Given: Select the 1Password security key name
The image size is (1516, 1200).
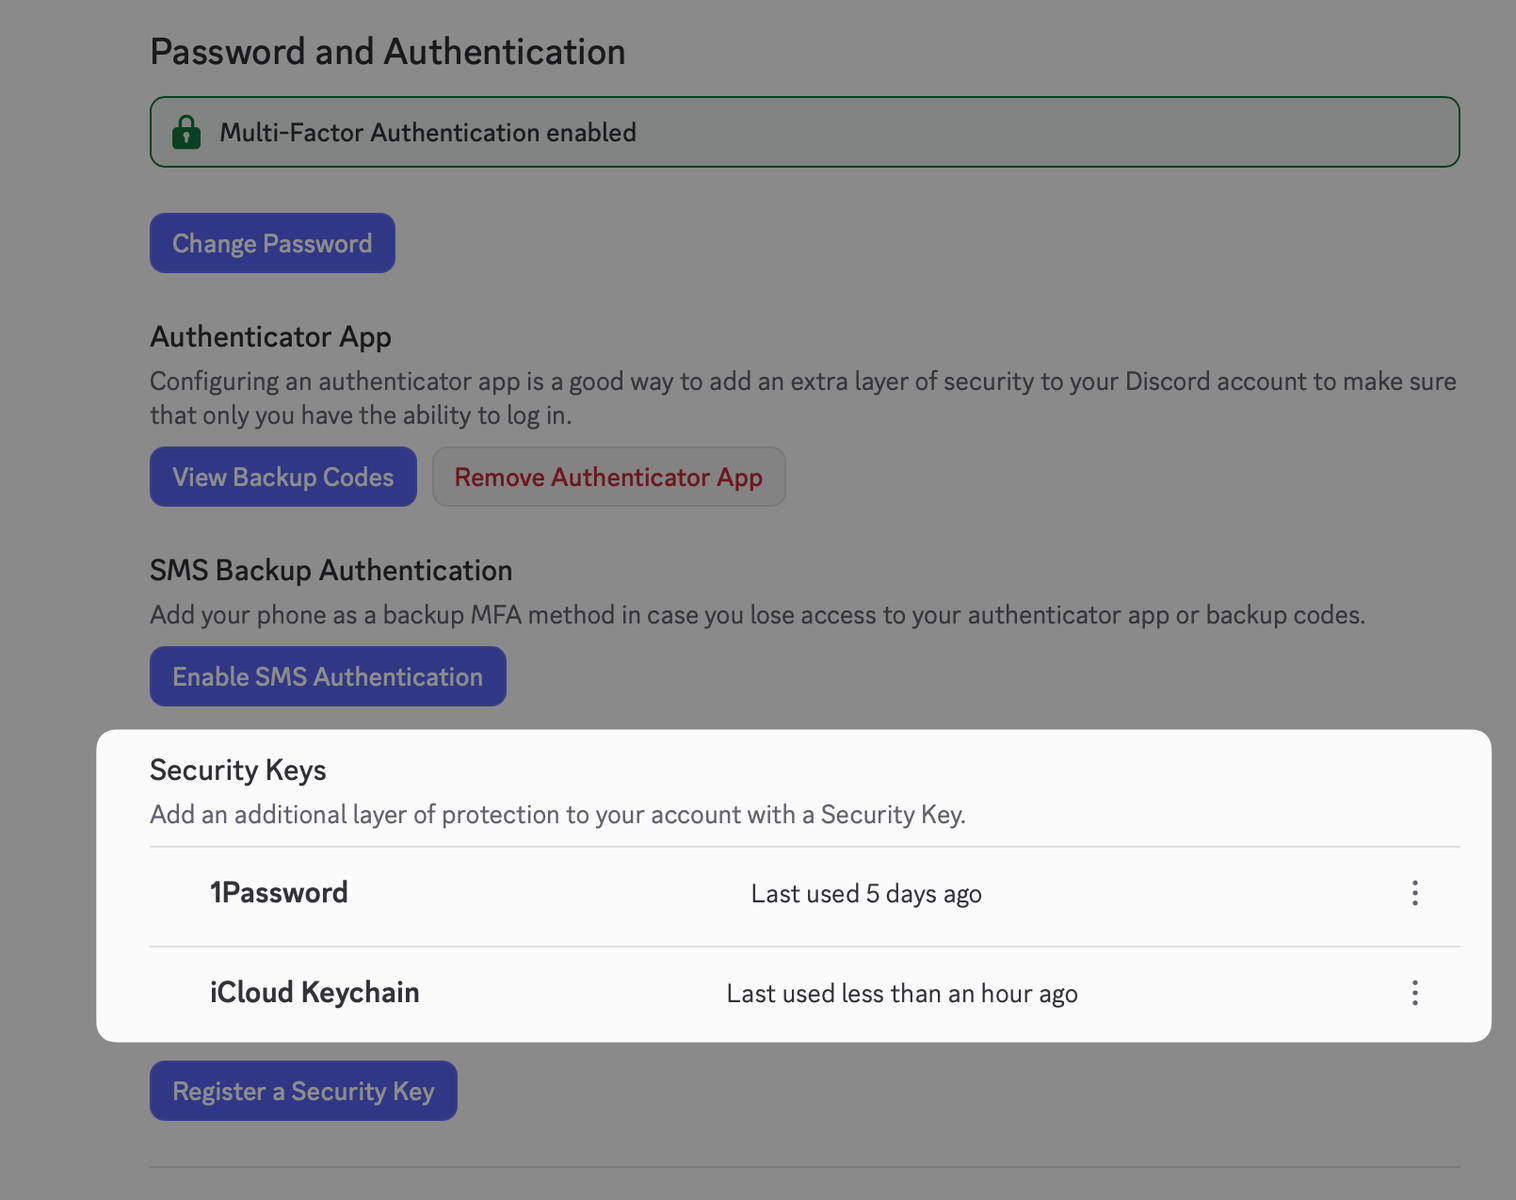Looking at the screenshot, I should pos(279,893).
